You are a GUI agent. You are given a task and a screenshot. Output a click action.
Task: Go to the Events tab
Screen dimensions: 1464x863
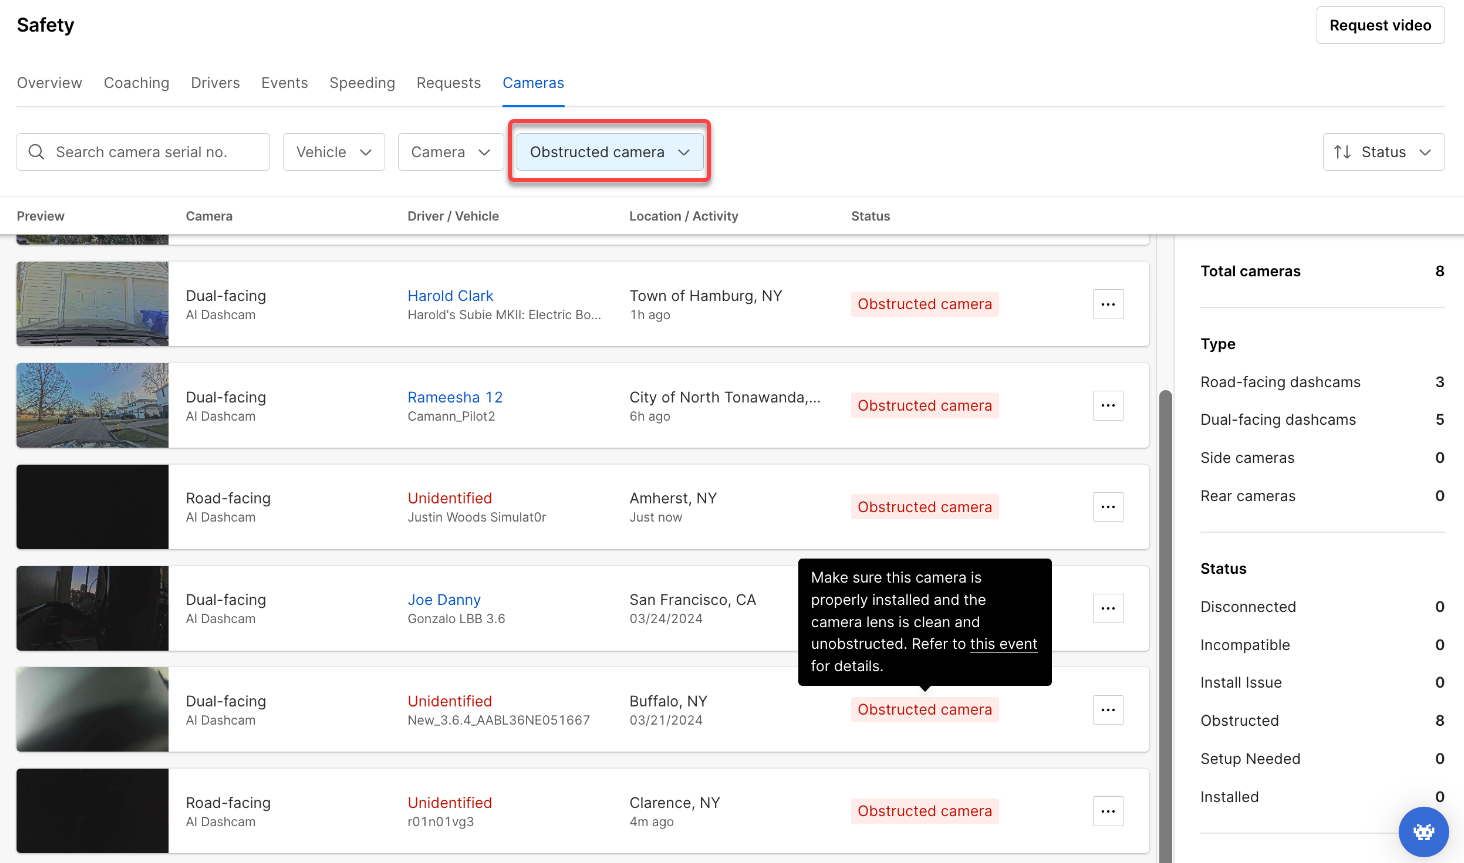click(x=285, y=83)
